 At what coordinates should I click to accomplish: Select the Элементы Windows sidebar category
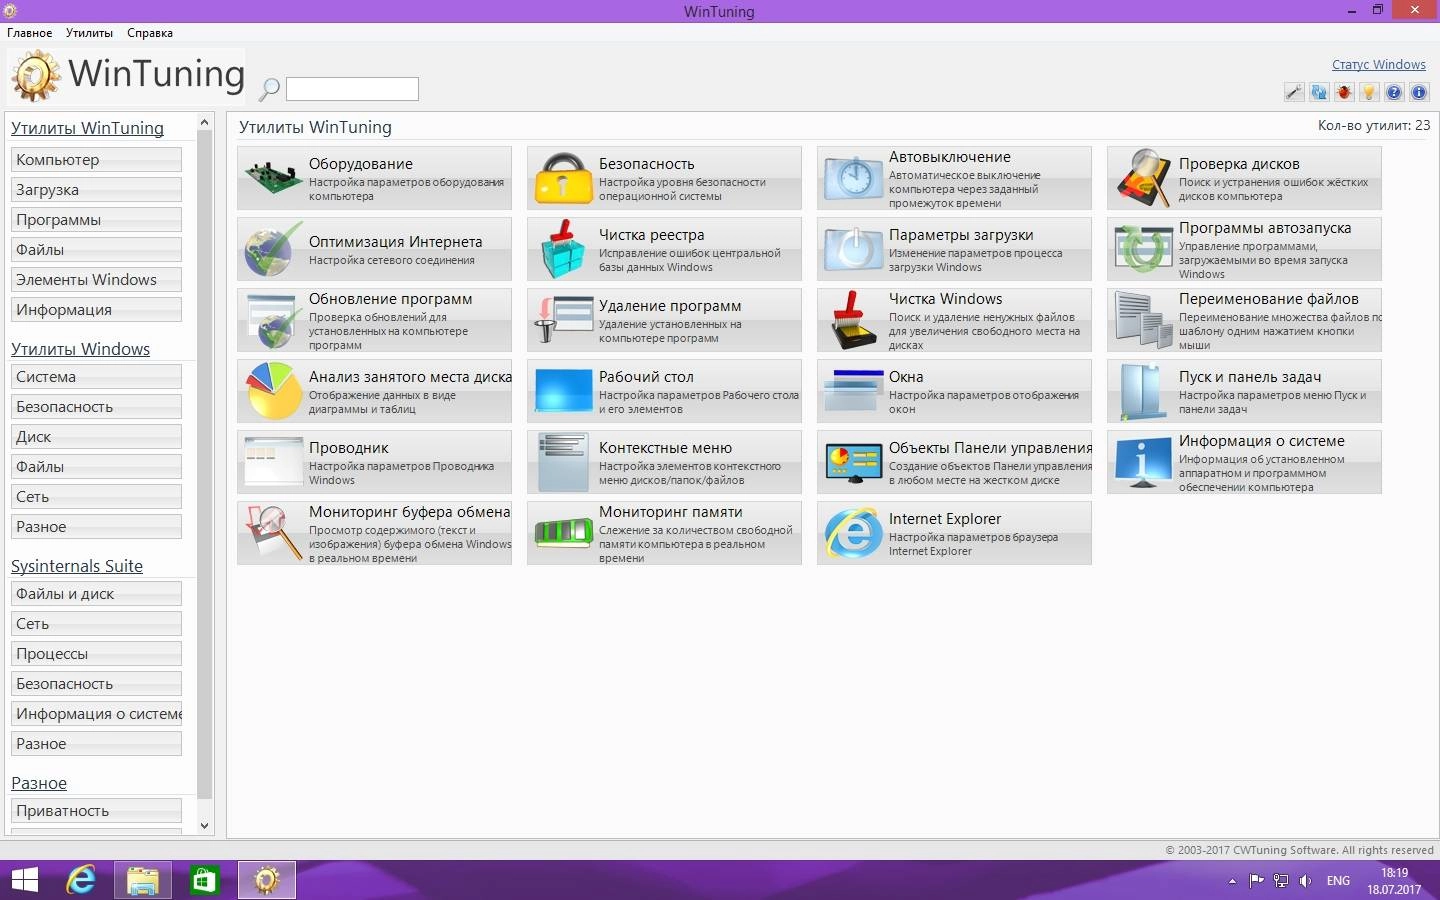tap(96, 280)
